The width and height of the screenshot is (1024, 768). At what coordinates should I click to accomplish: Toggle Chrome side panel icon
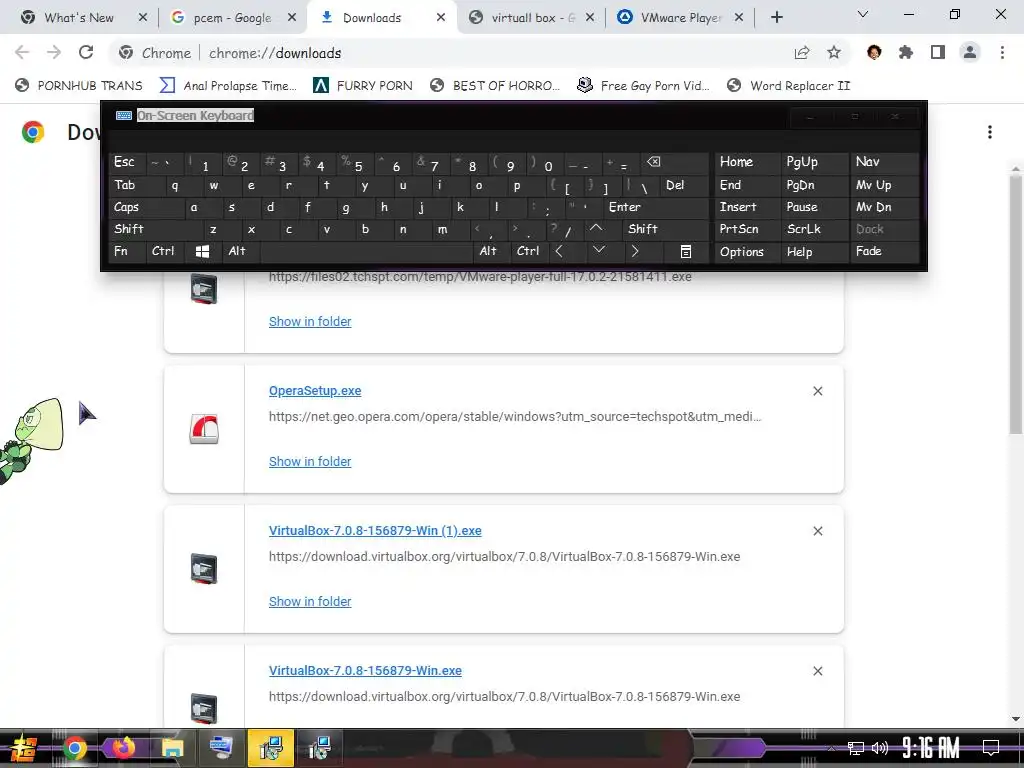[x=938, y=52]
